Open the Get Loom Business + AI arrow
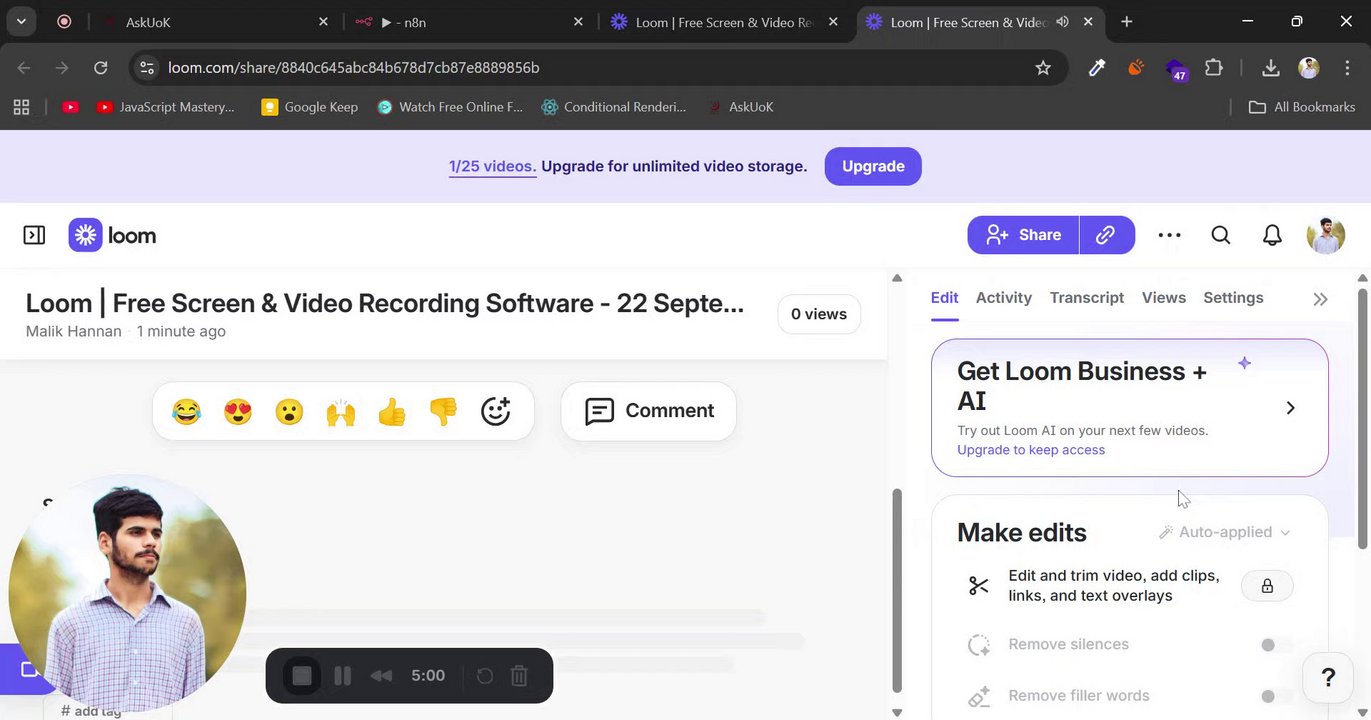 (1290, 408)
